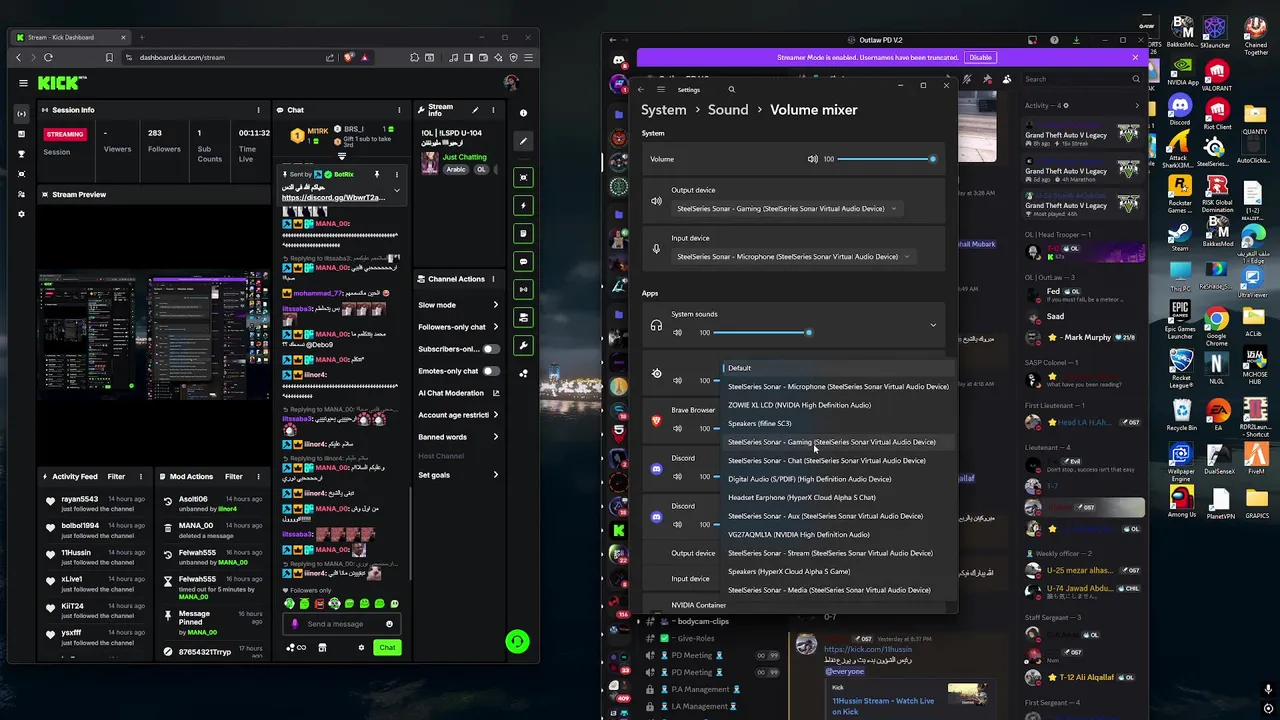This screenshot has width=1280, height=720.
Task: Click the pencil edit icon in Stream info
Action: [x=475, y=110]
